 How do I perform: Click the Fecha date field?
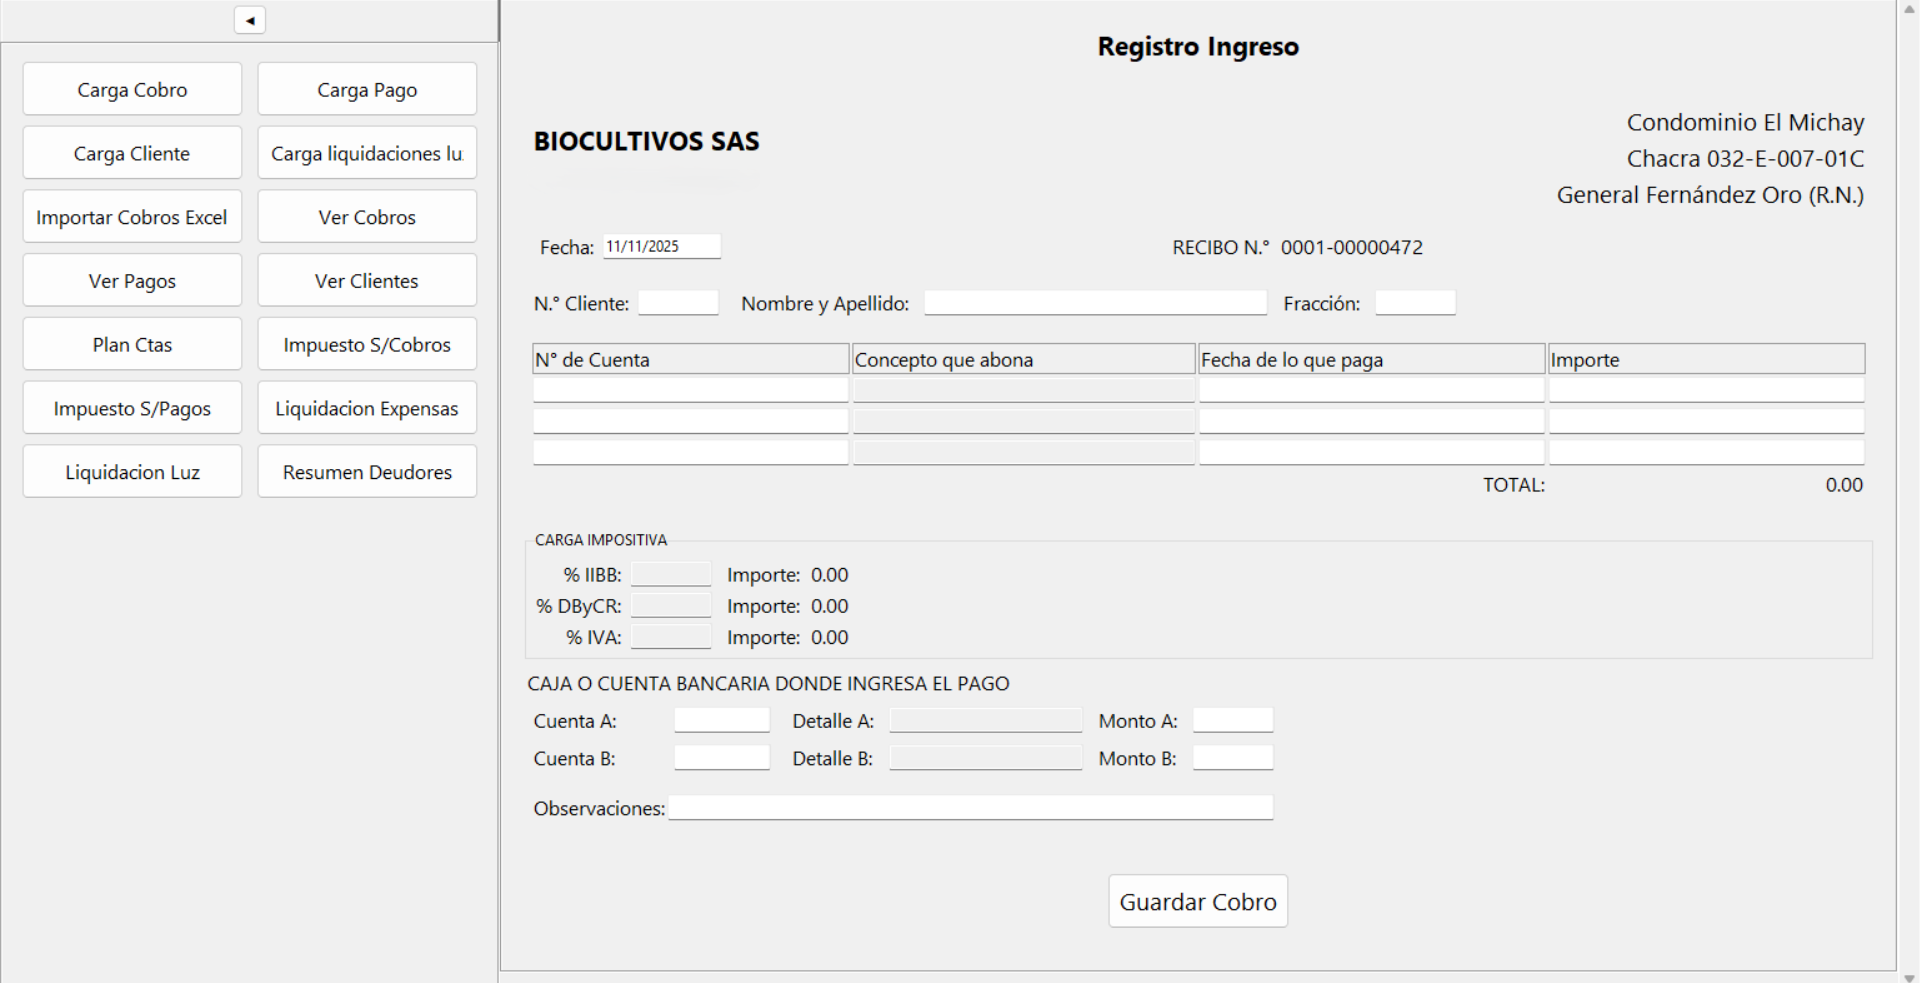pos(661,247)
